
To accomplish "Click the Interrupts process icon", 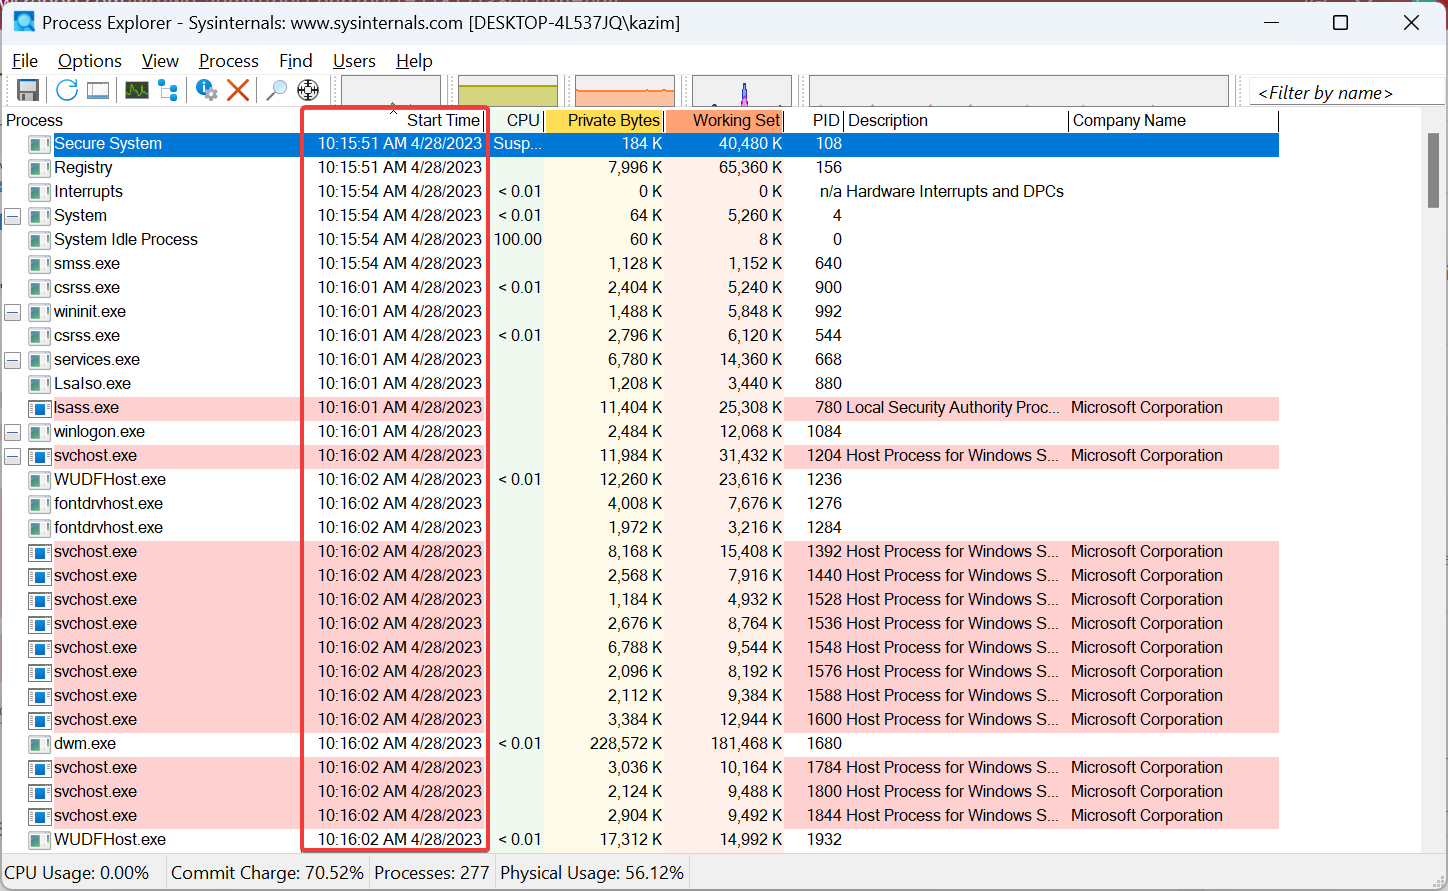I will pos(39,192).
